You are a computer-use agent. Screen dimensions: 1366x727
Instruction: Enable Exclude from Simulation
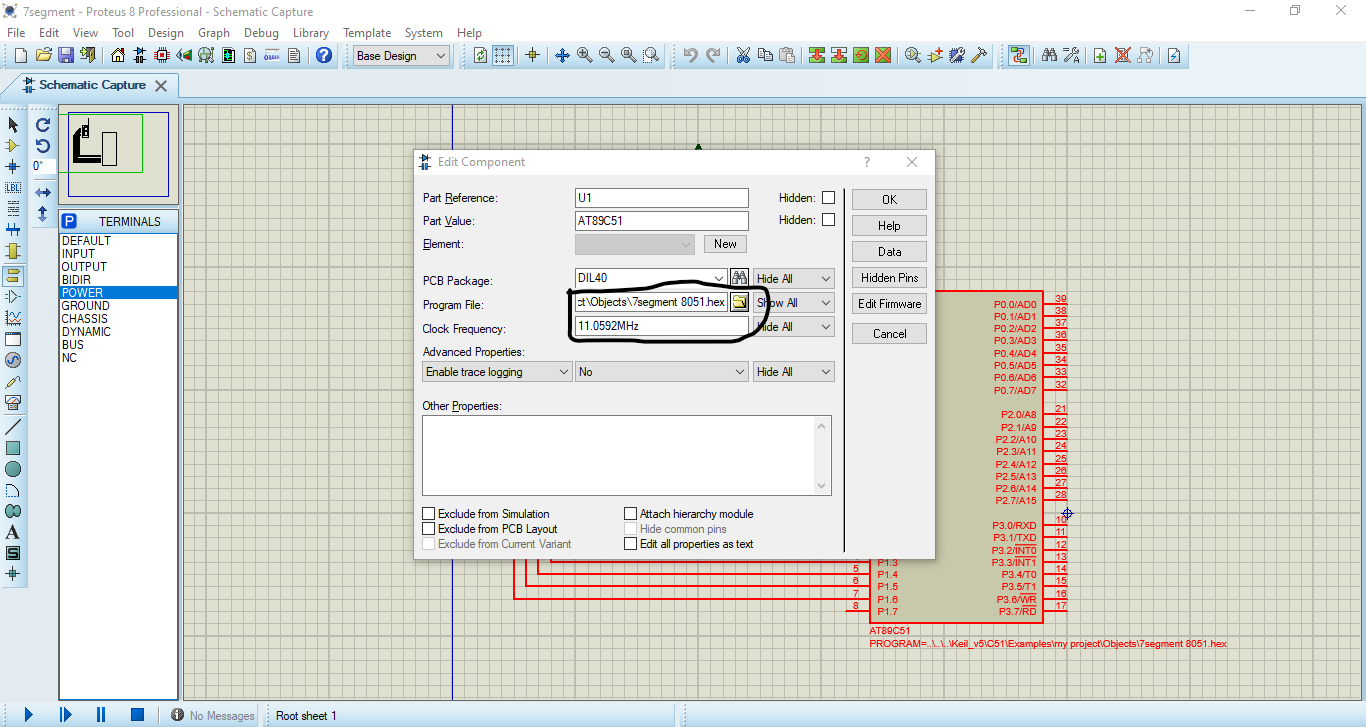coord(428,513)
